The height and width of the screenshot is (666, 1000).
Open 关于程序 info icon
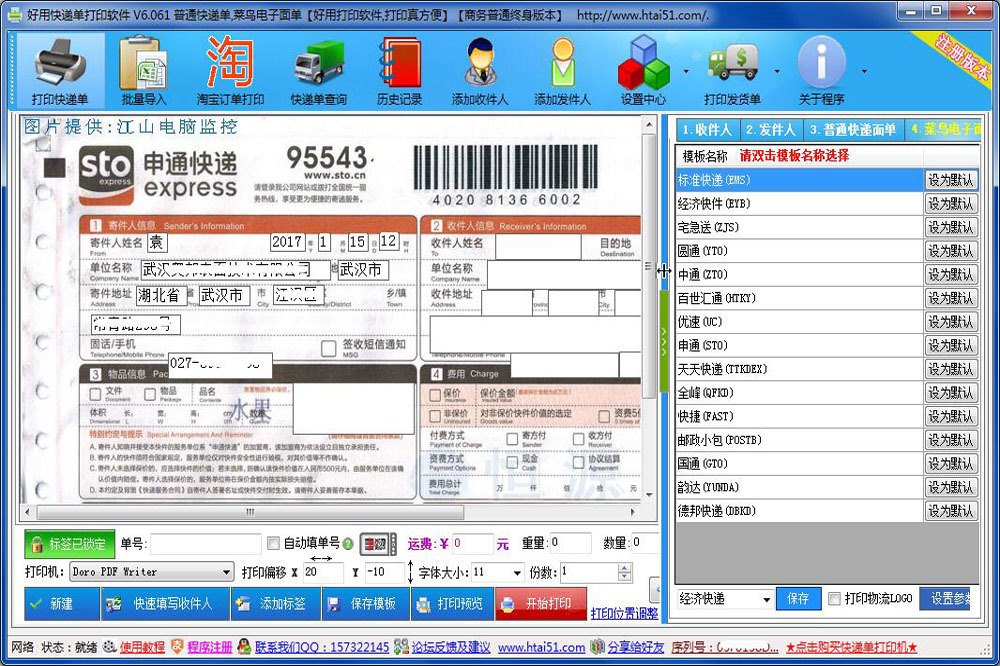821,70
